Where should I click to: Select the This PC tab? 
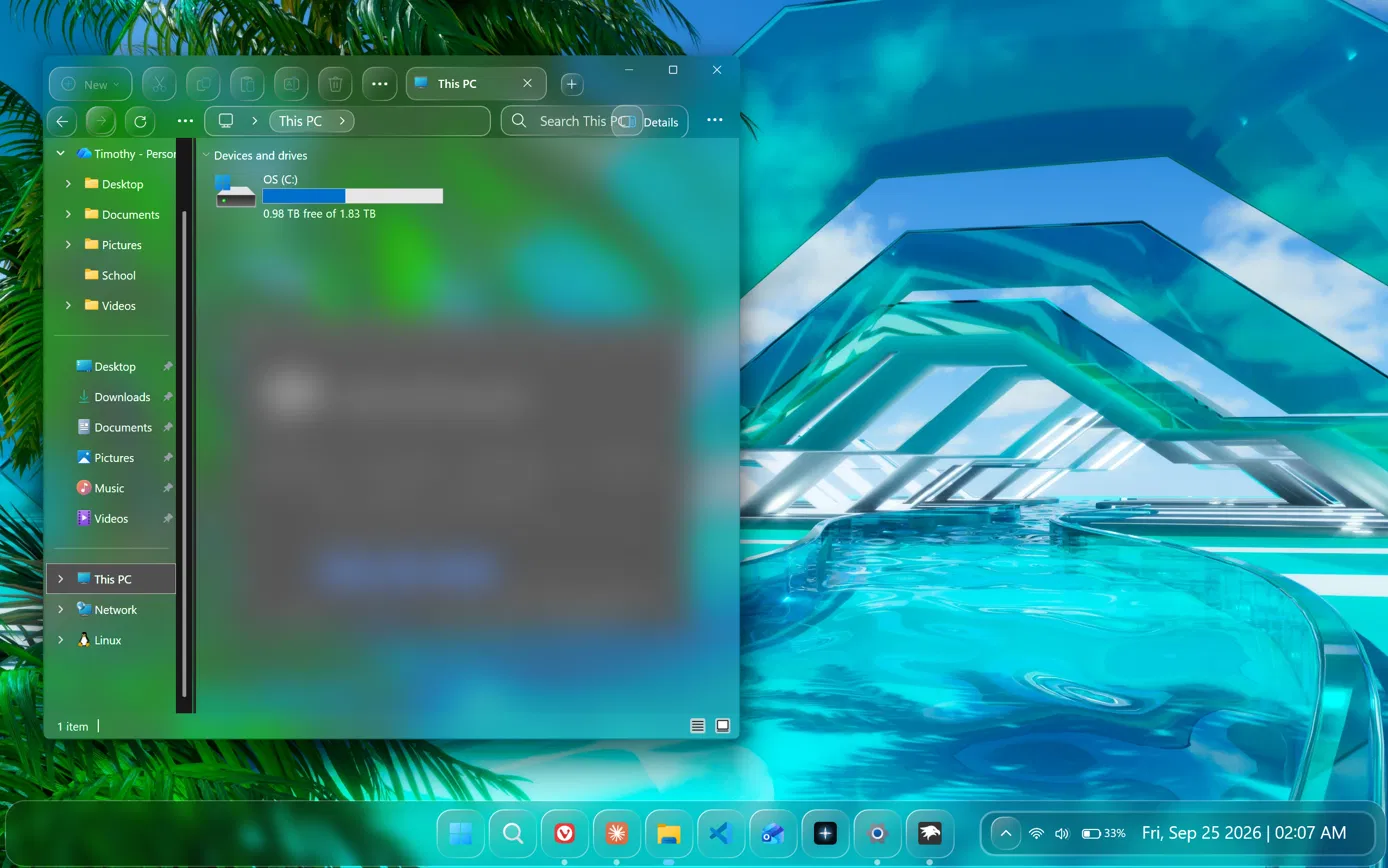(x=476, y=84)
